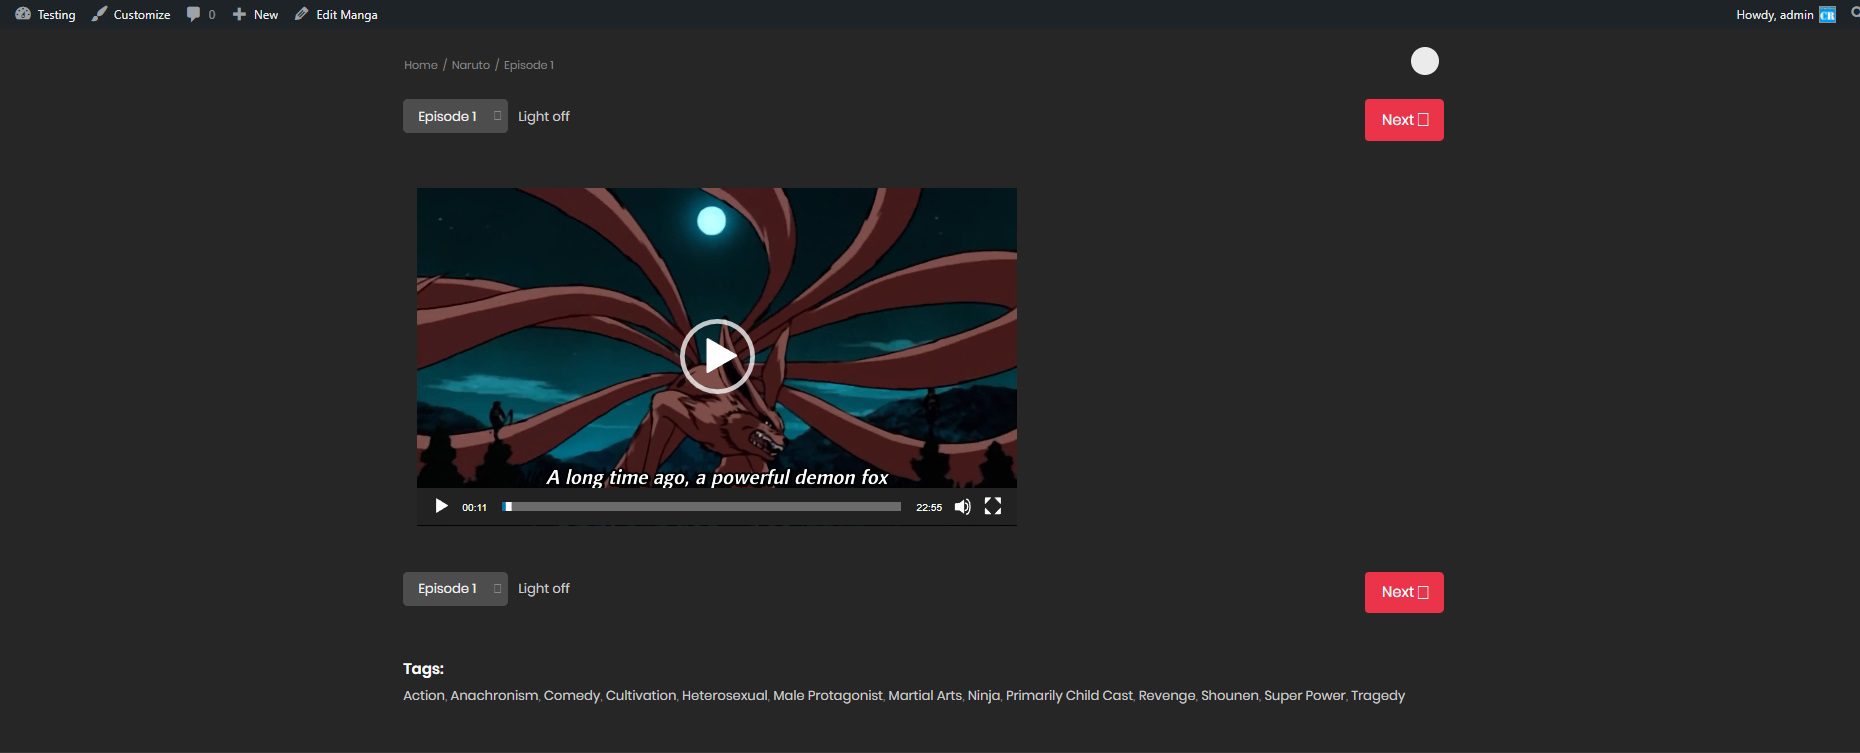Viewport: 1860px width, 753px height.
Task: Click the Episode 1 breadcrumb text
Action: coord(529,65)
